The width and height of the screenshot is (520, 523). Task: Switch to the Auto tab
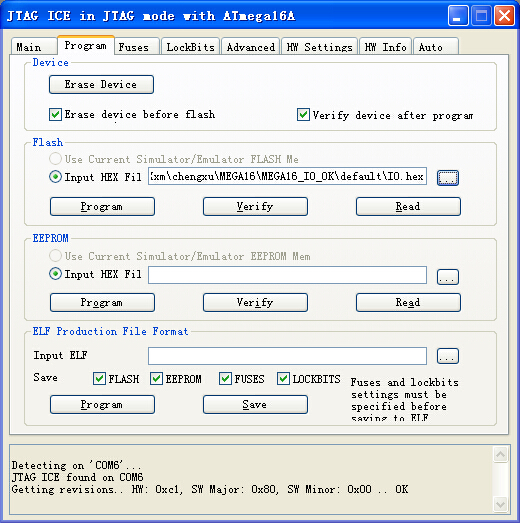(x=436, y=47)
